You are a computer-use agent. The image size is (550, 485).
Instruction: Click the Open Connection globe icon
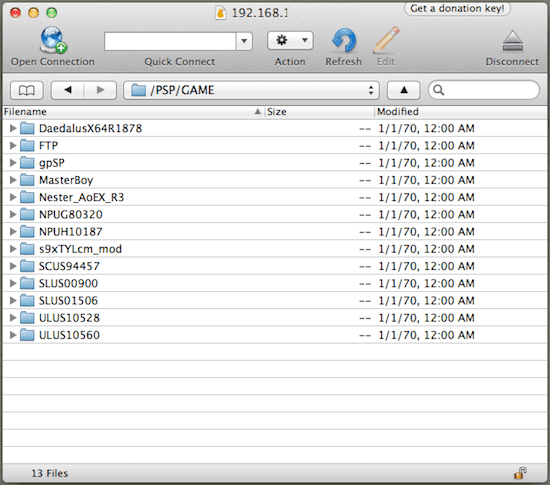click(53, 40)
